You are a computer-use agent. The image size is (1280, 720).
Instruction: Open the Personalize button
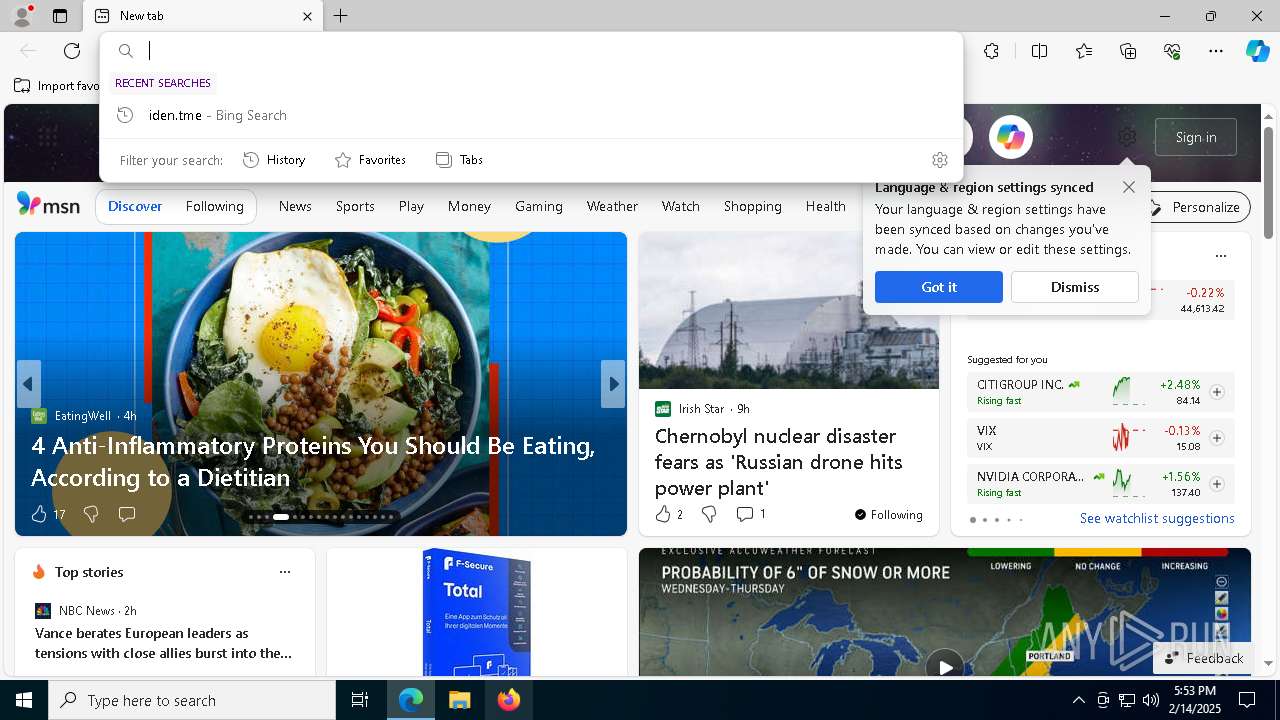(1196, 207)
